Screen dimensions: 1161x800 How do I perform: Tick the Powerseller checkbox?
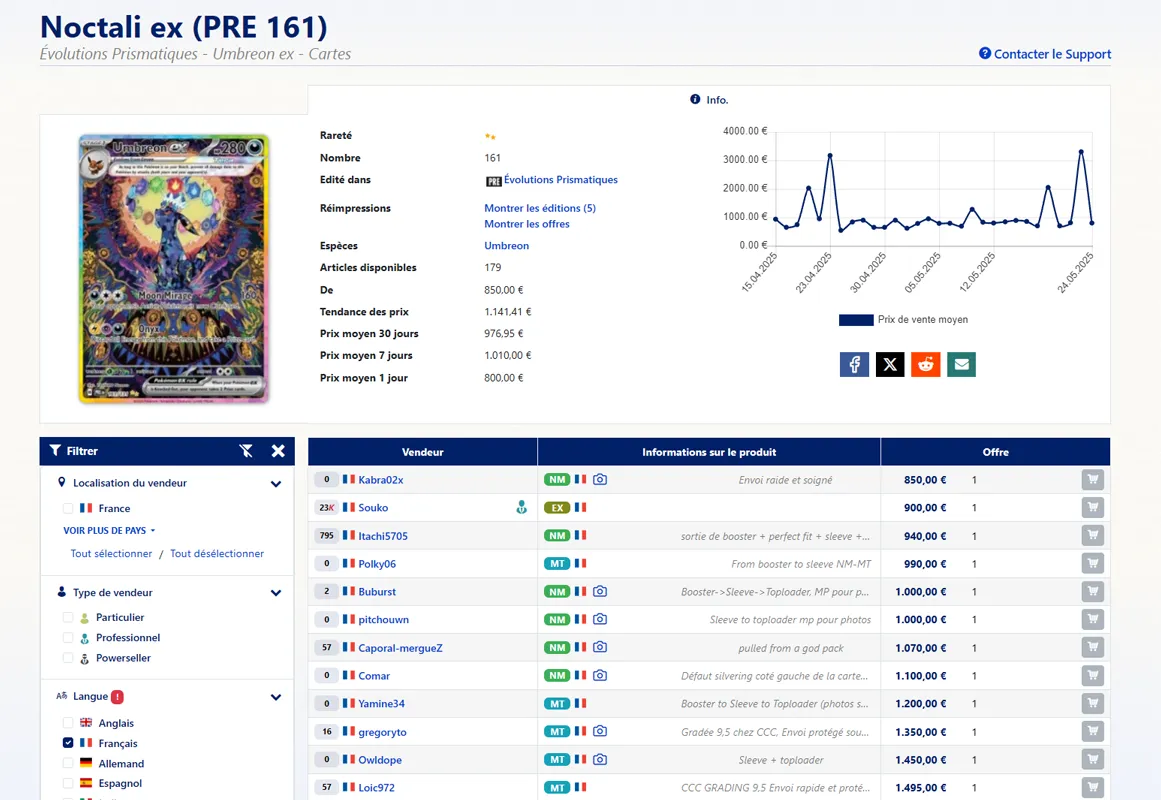[x=68, y=658]
